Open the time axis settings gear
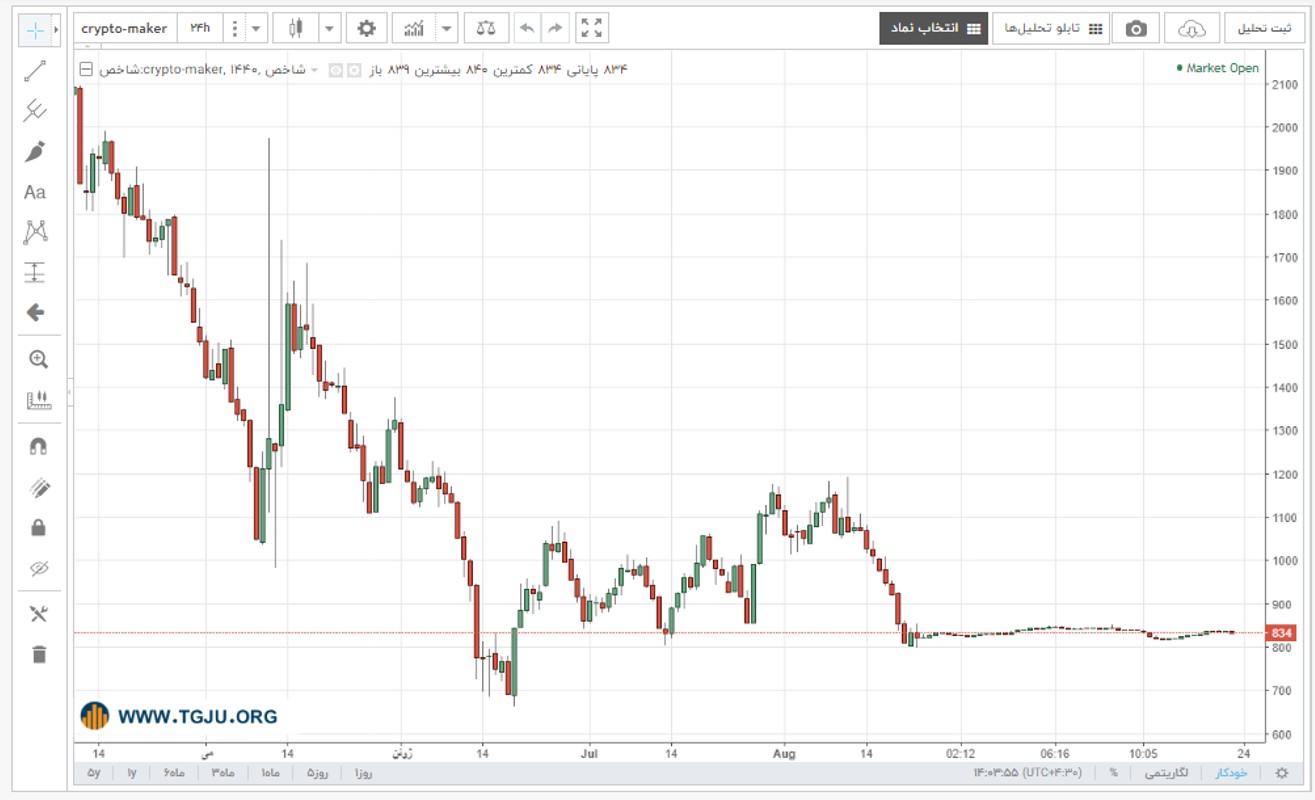1315x800 pixels. 1282,773
